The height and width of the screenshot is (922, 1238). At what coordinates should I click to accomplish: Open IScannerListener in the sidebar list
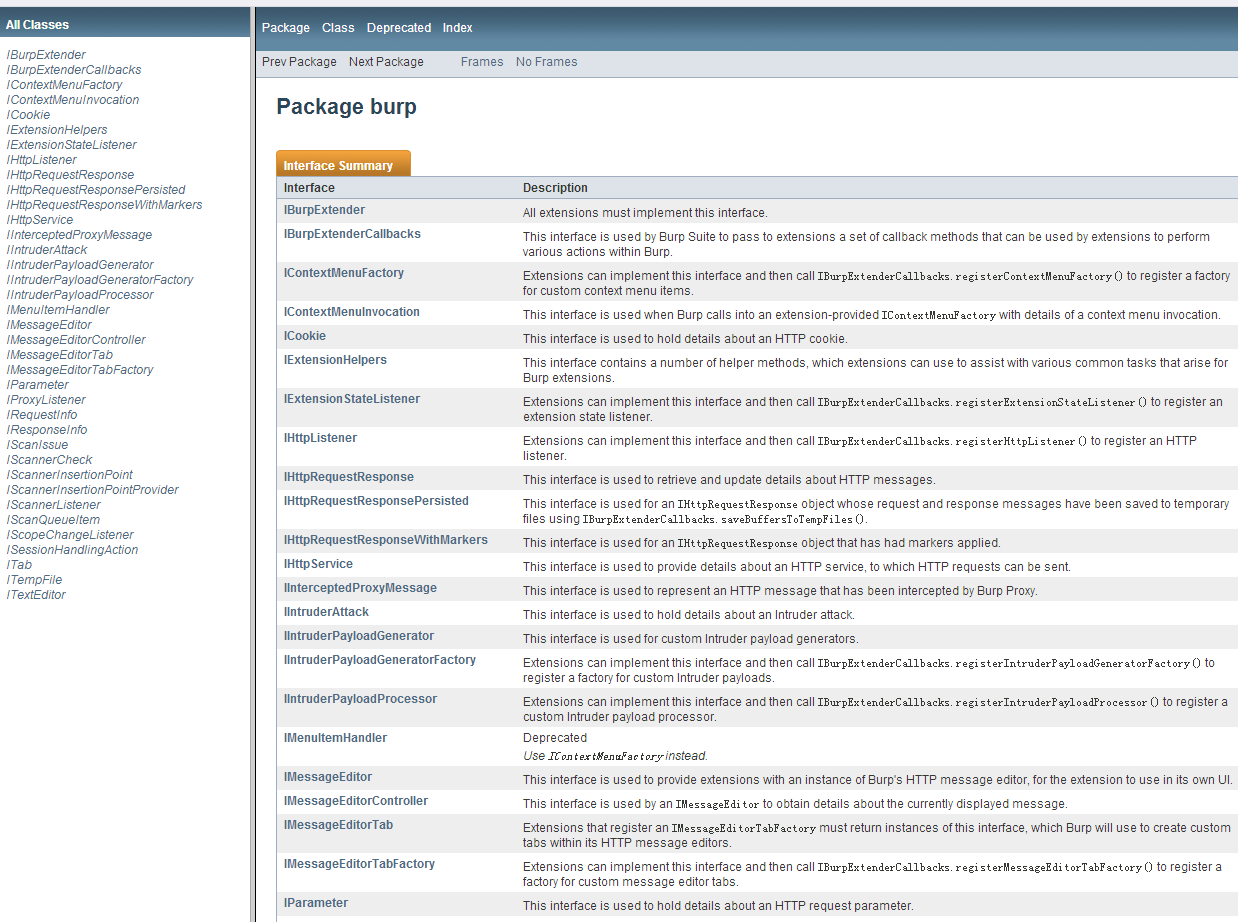pos(54,505)
